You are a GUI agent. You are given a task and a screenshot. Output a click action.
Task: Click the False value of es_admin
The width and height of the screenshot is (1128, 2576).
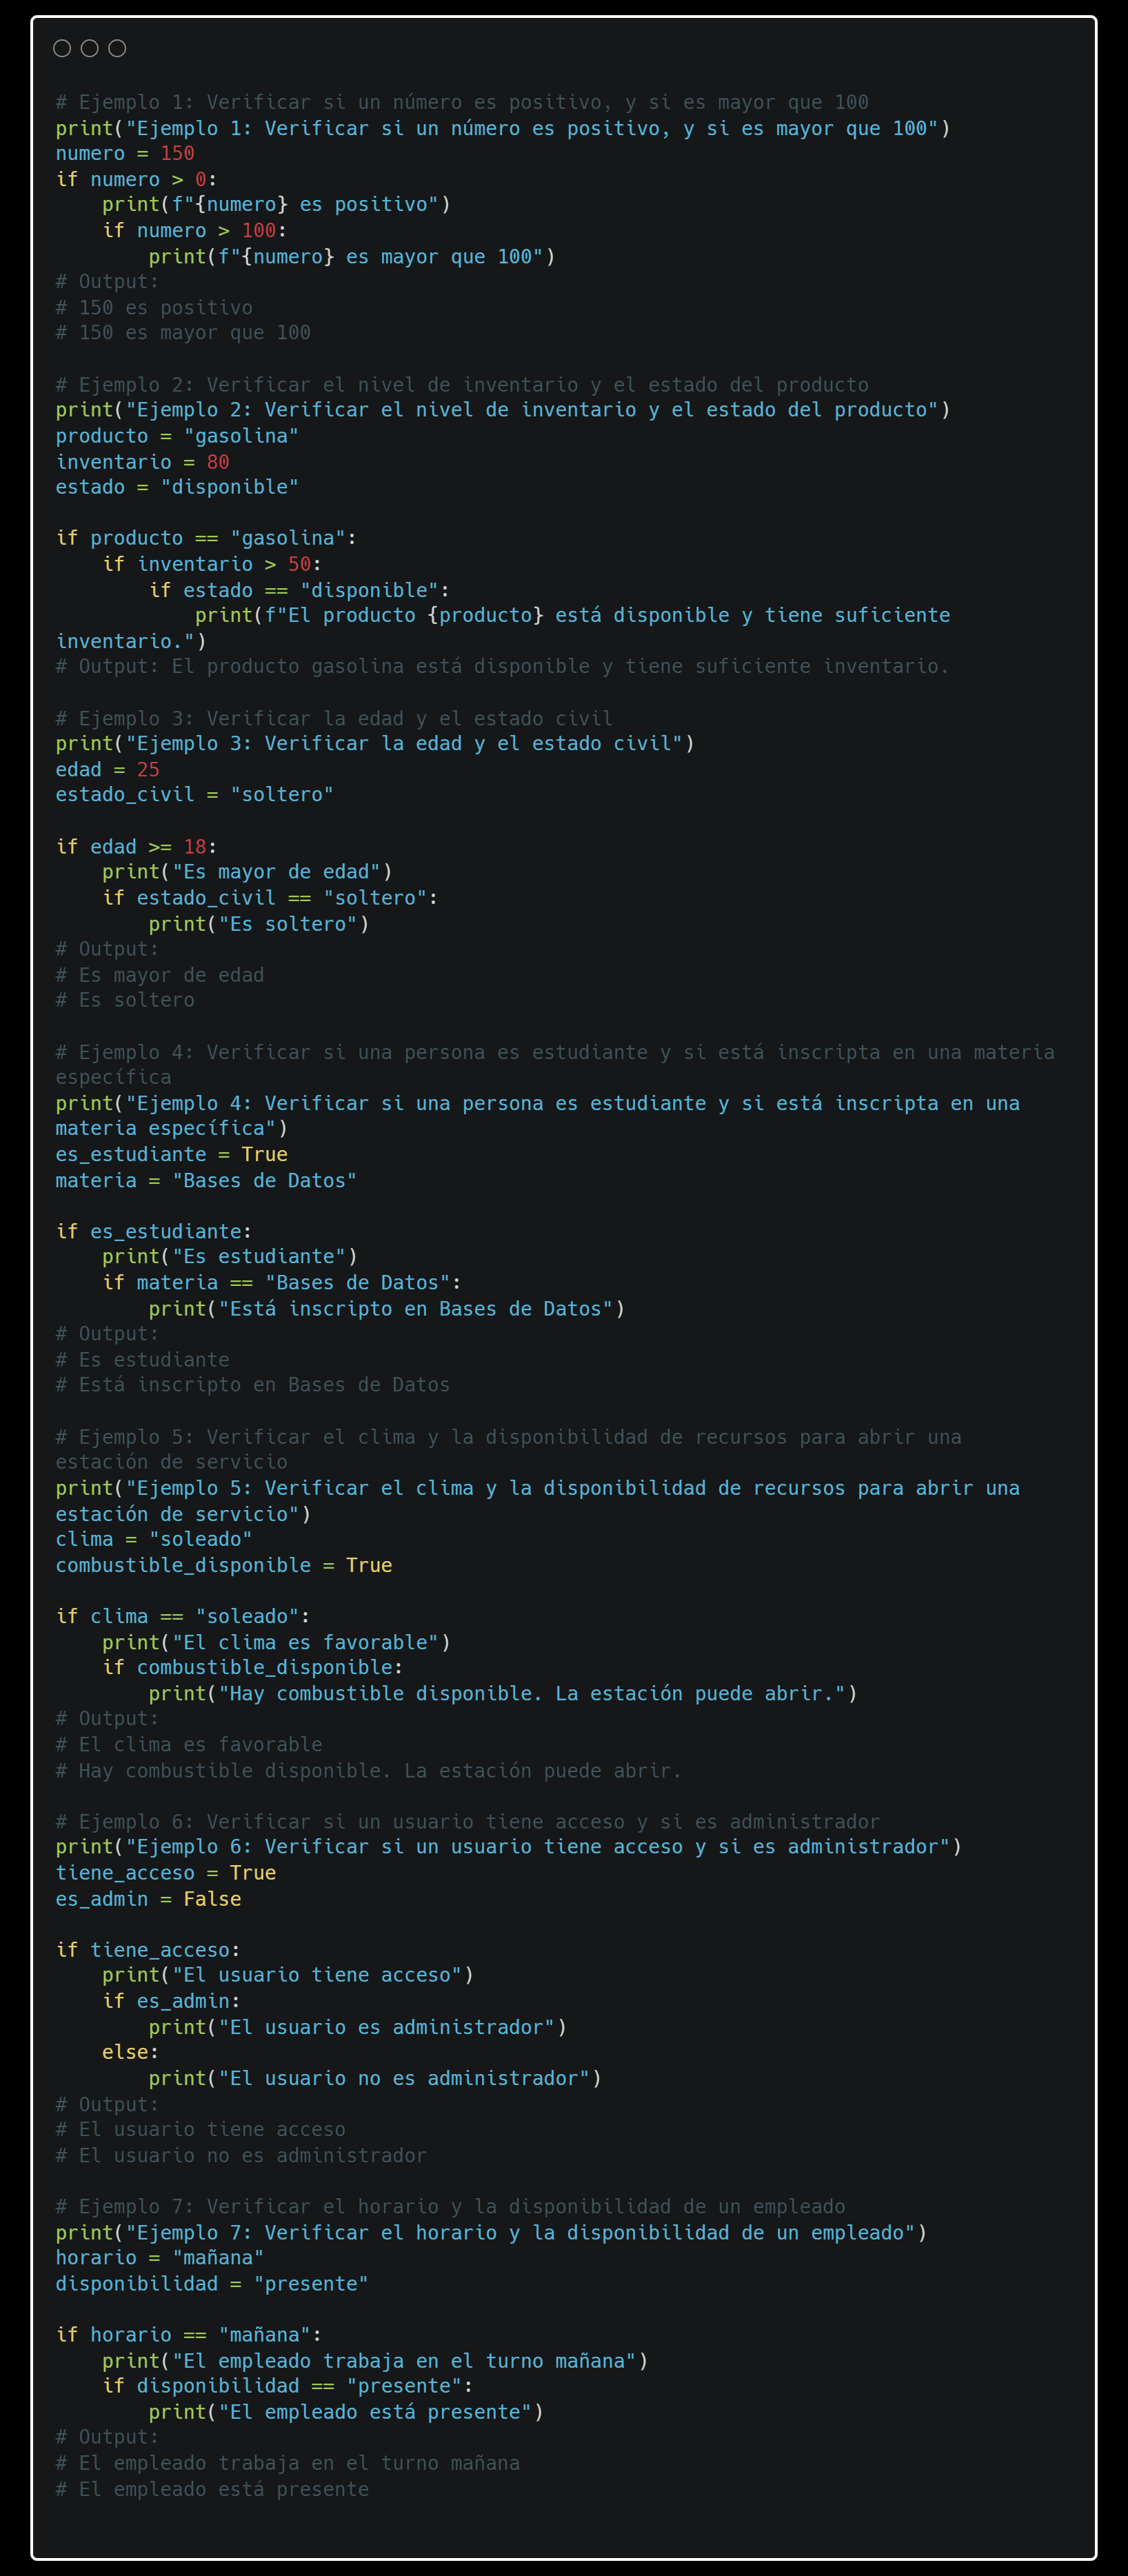212,1898
